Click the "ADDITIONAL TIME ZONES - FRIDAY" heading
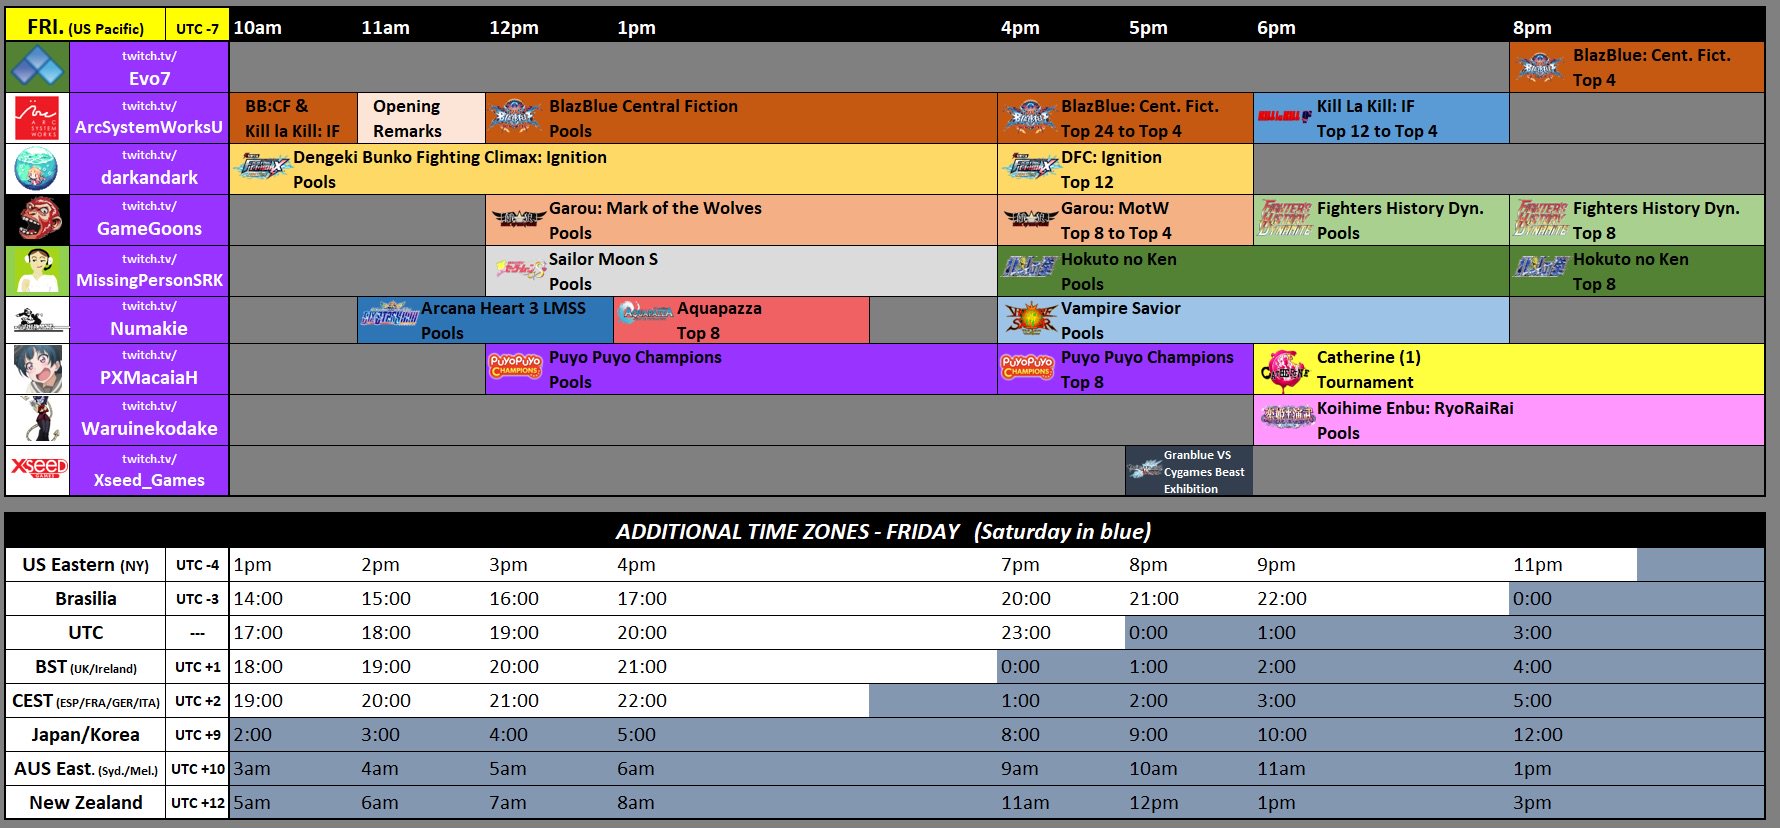 (x=787, y=531)
